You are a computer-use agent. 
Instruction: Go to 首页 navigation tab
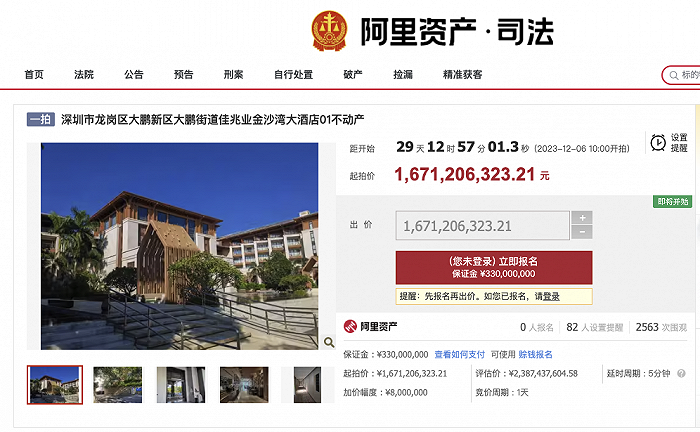[x=34, y=75]
